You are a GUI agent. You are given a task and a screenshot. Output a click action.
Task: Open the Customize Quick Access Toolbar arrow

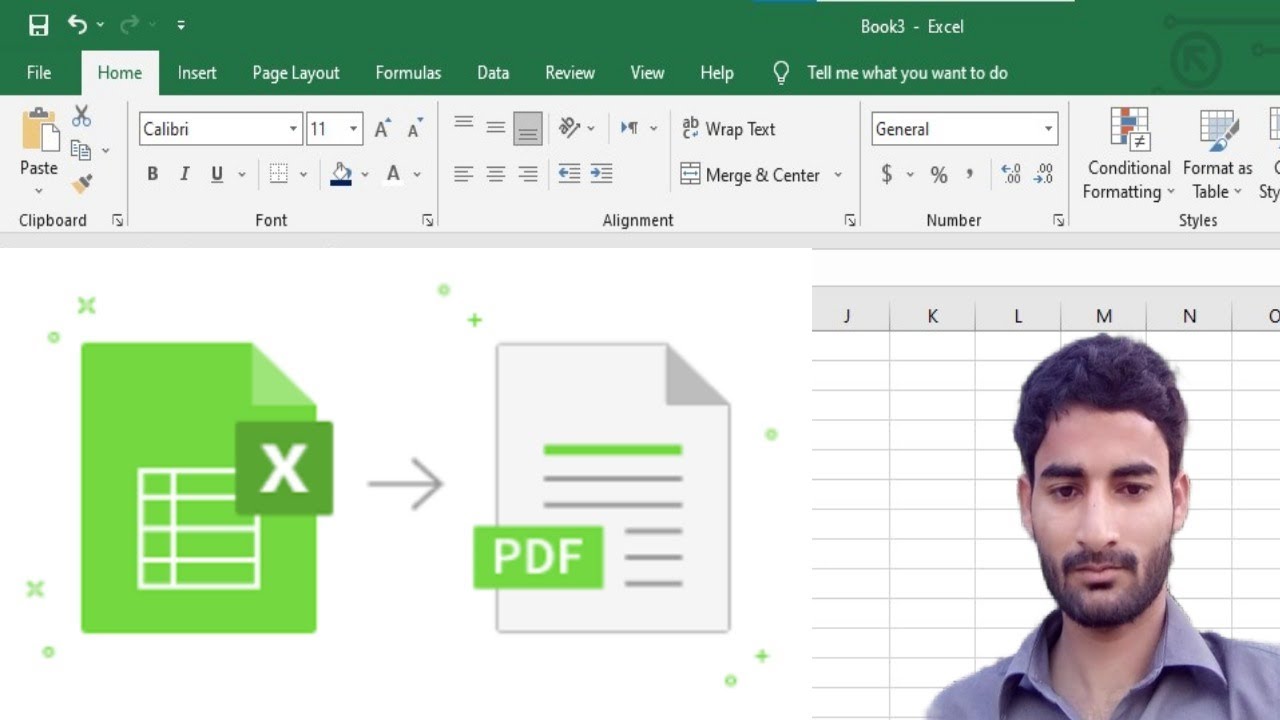tap(181, 26)
